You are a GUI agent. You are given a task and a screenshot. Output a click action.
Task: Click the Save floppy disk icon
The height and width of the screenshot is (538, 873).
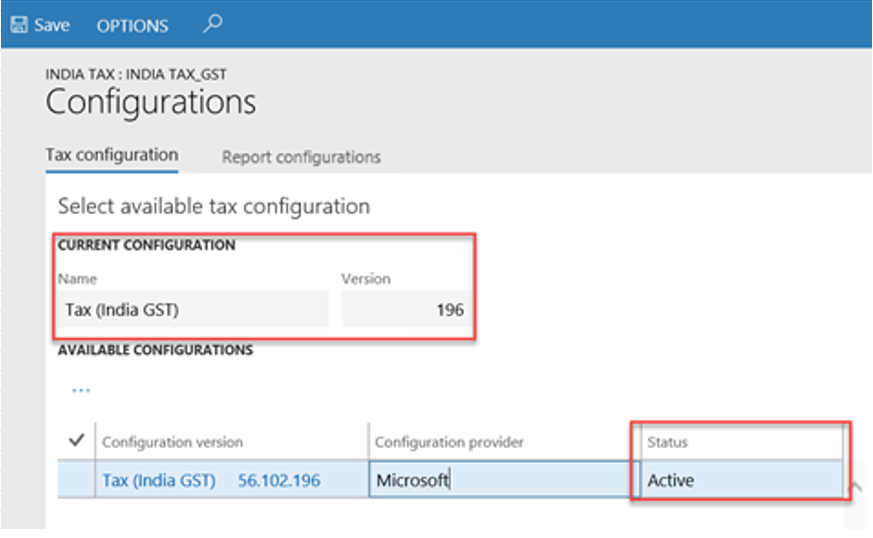point(19,25)
